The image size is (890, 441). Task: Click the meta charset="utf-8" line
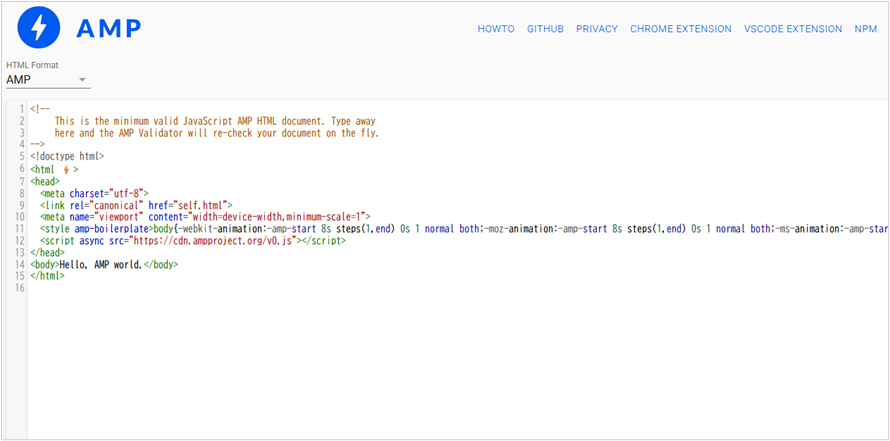pos(94,193)
